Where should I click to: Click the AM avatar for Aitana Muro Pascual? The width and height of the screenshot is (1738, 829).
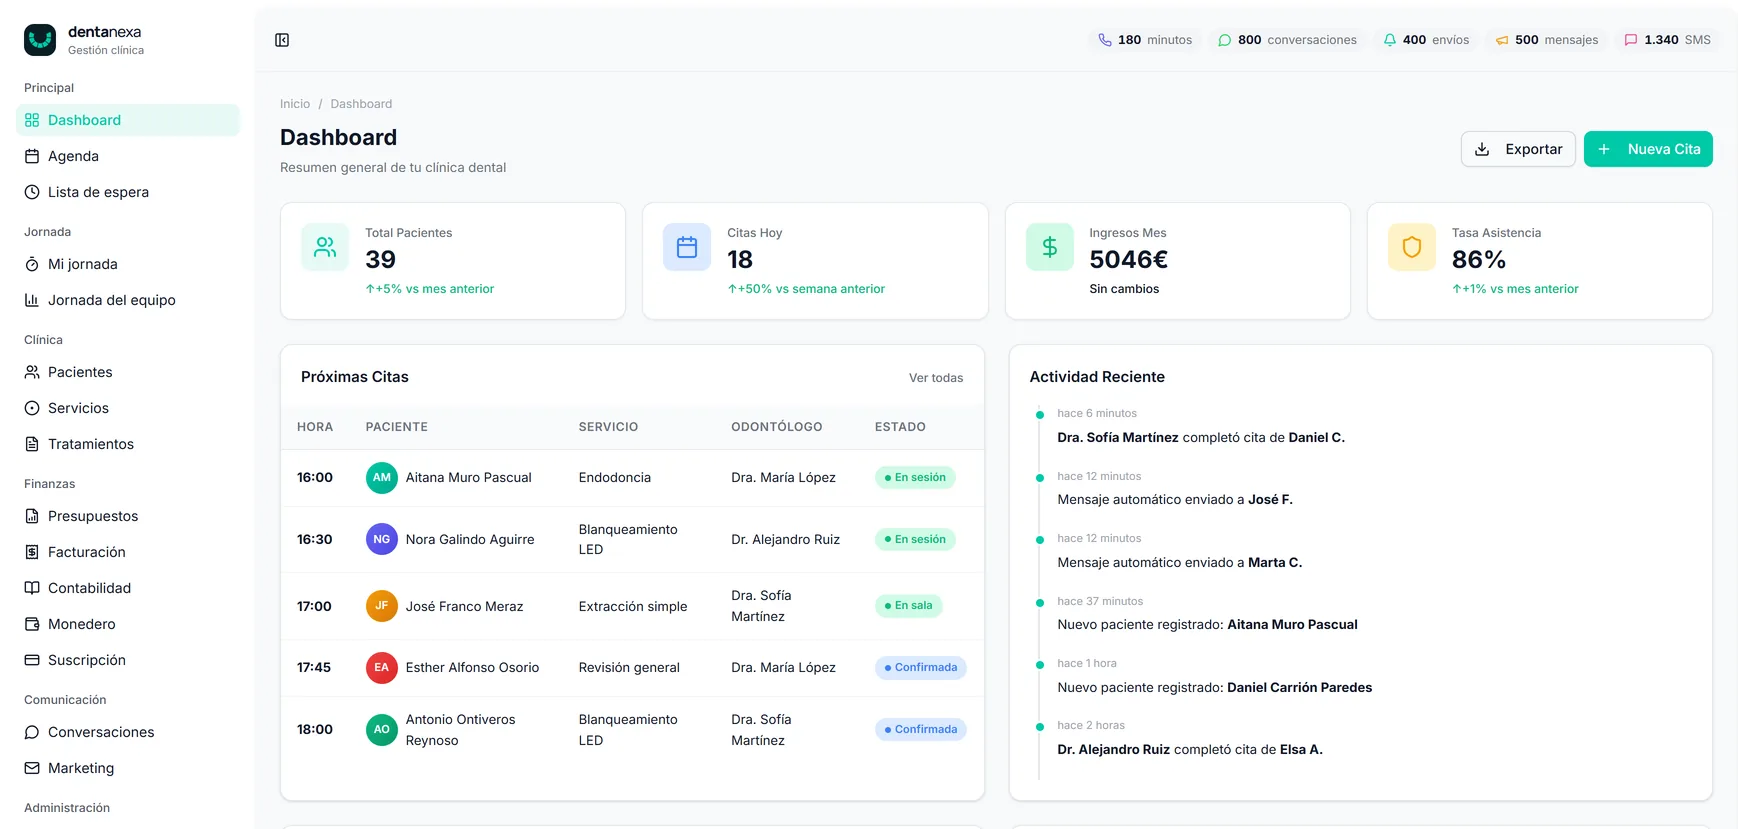pos(382,478)
